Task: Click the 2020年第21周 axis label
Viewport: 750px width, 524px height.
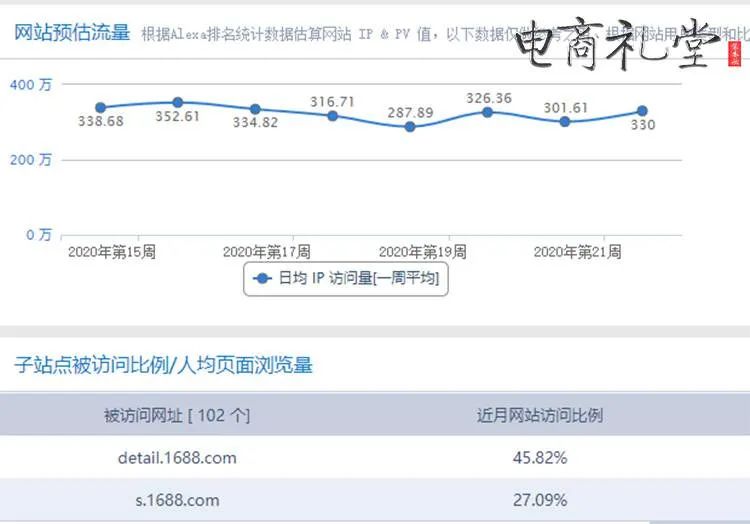Action: click(578, 251)
